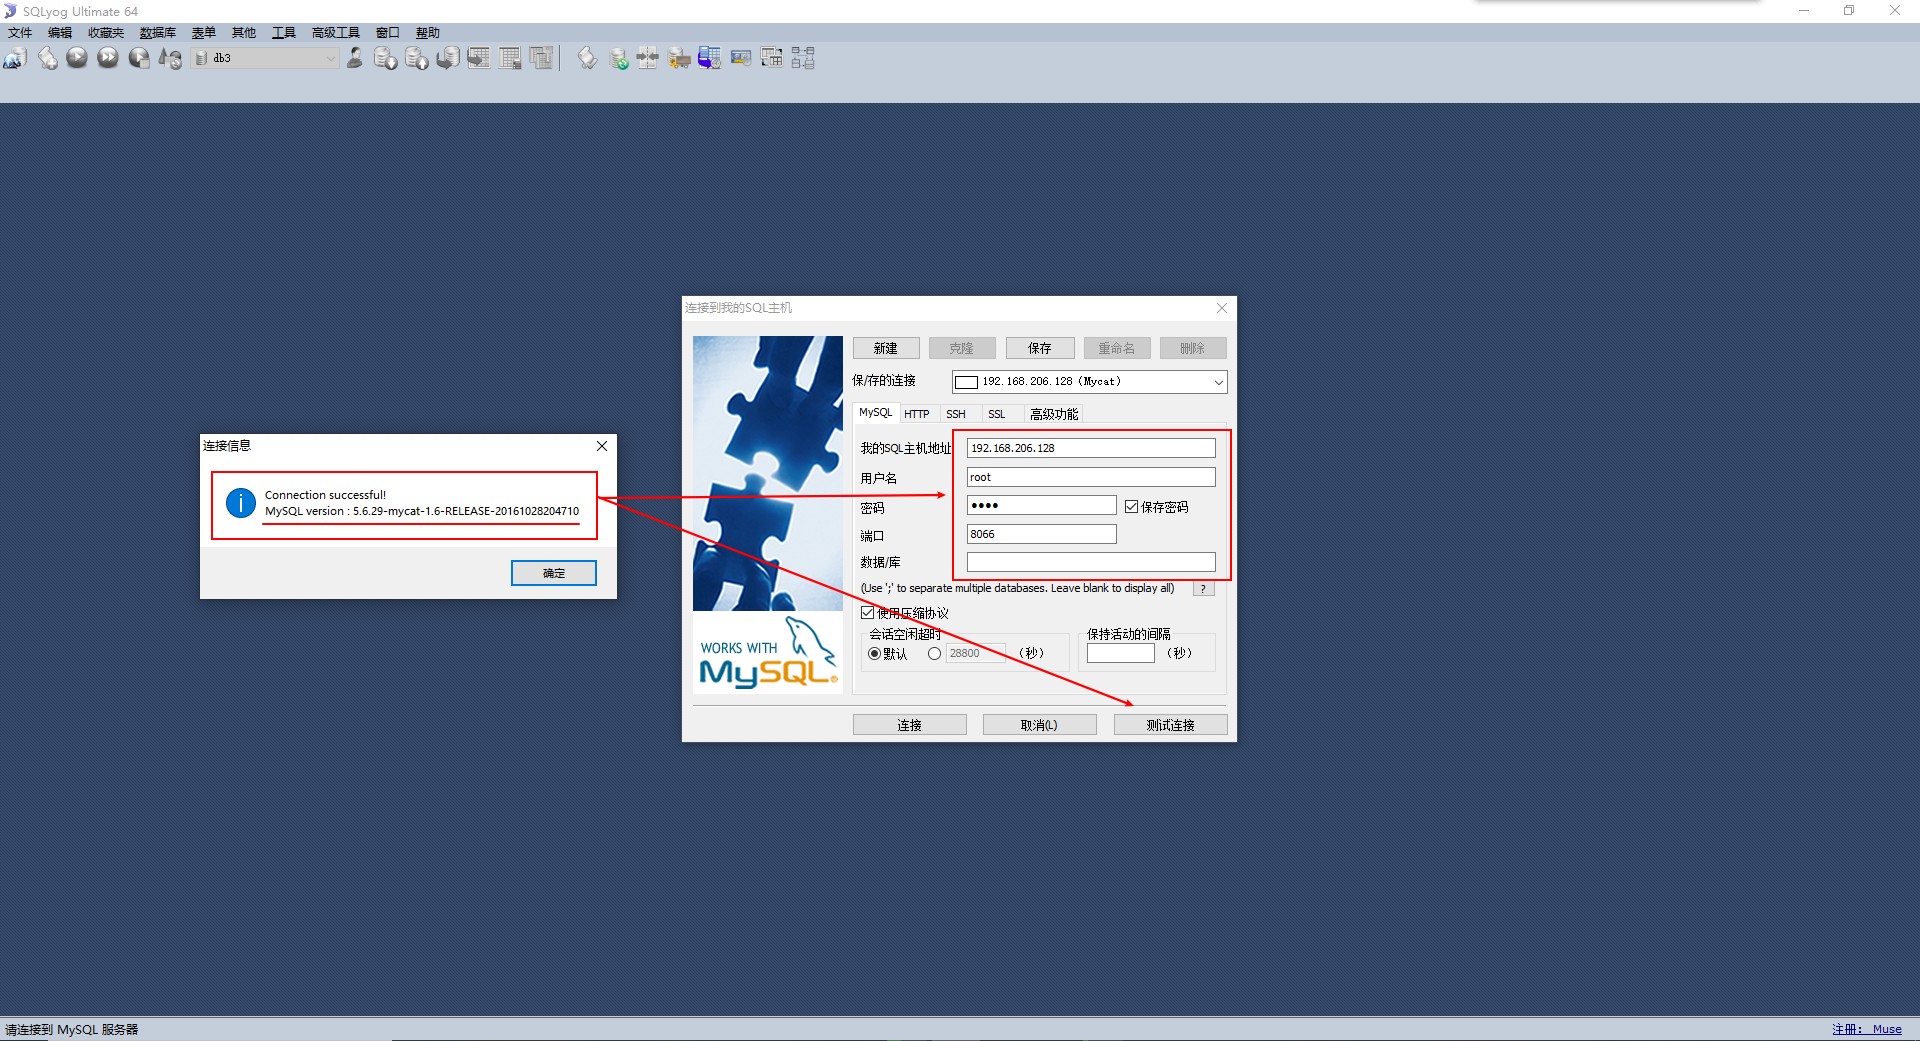Screen dimensions: 1920x1041
Task: Toggle the use compressed protocol checkbox
Action: [867, 613]
